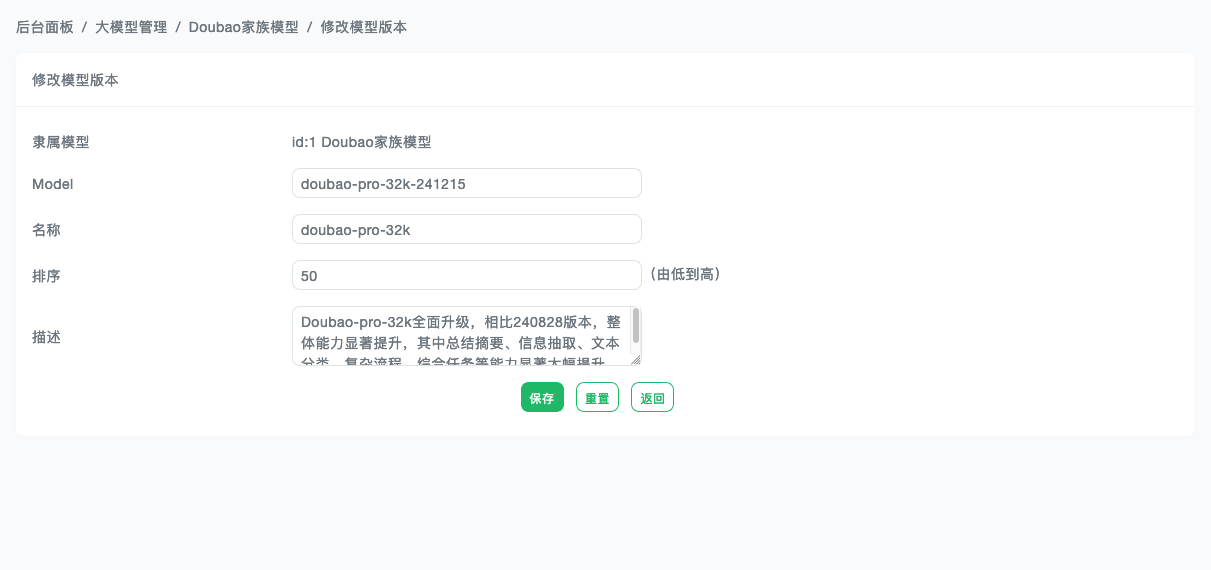Open the 后台面板 breadcrumb link
This screenshot has width=1211, height=570.
click(45, 27)
